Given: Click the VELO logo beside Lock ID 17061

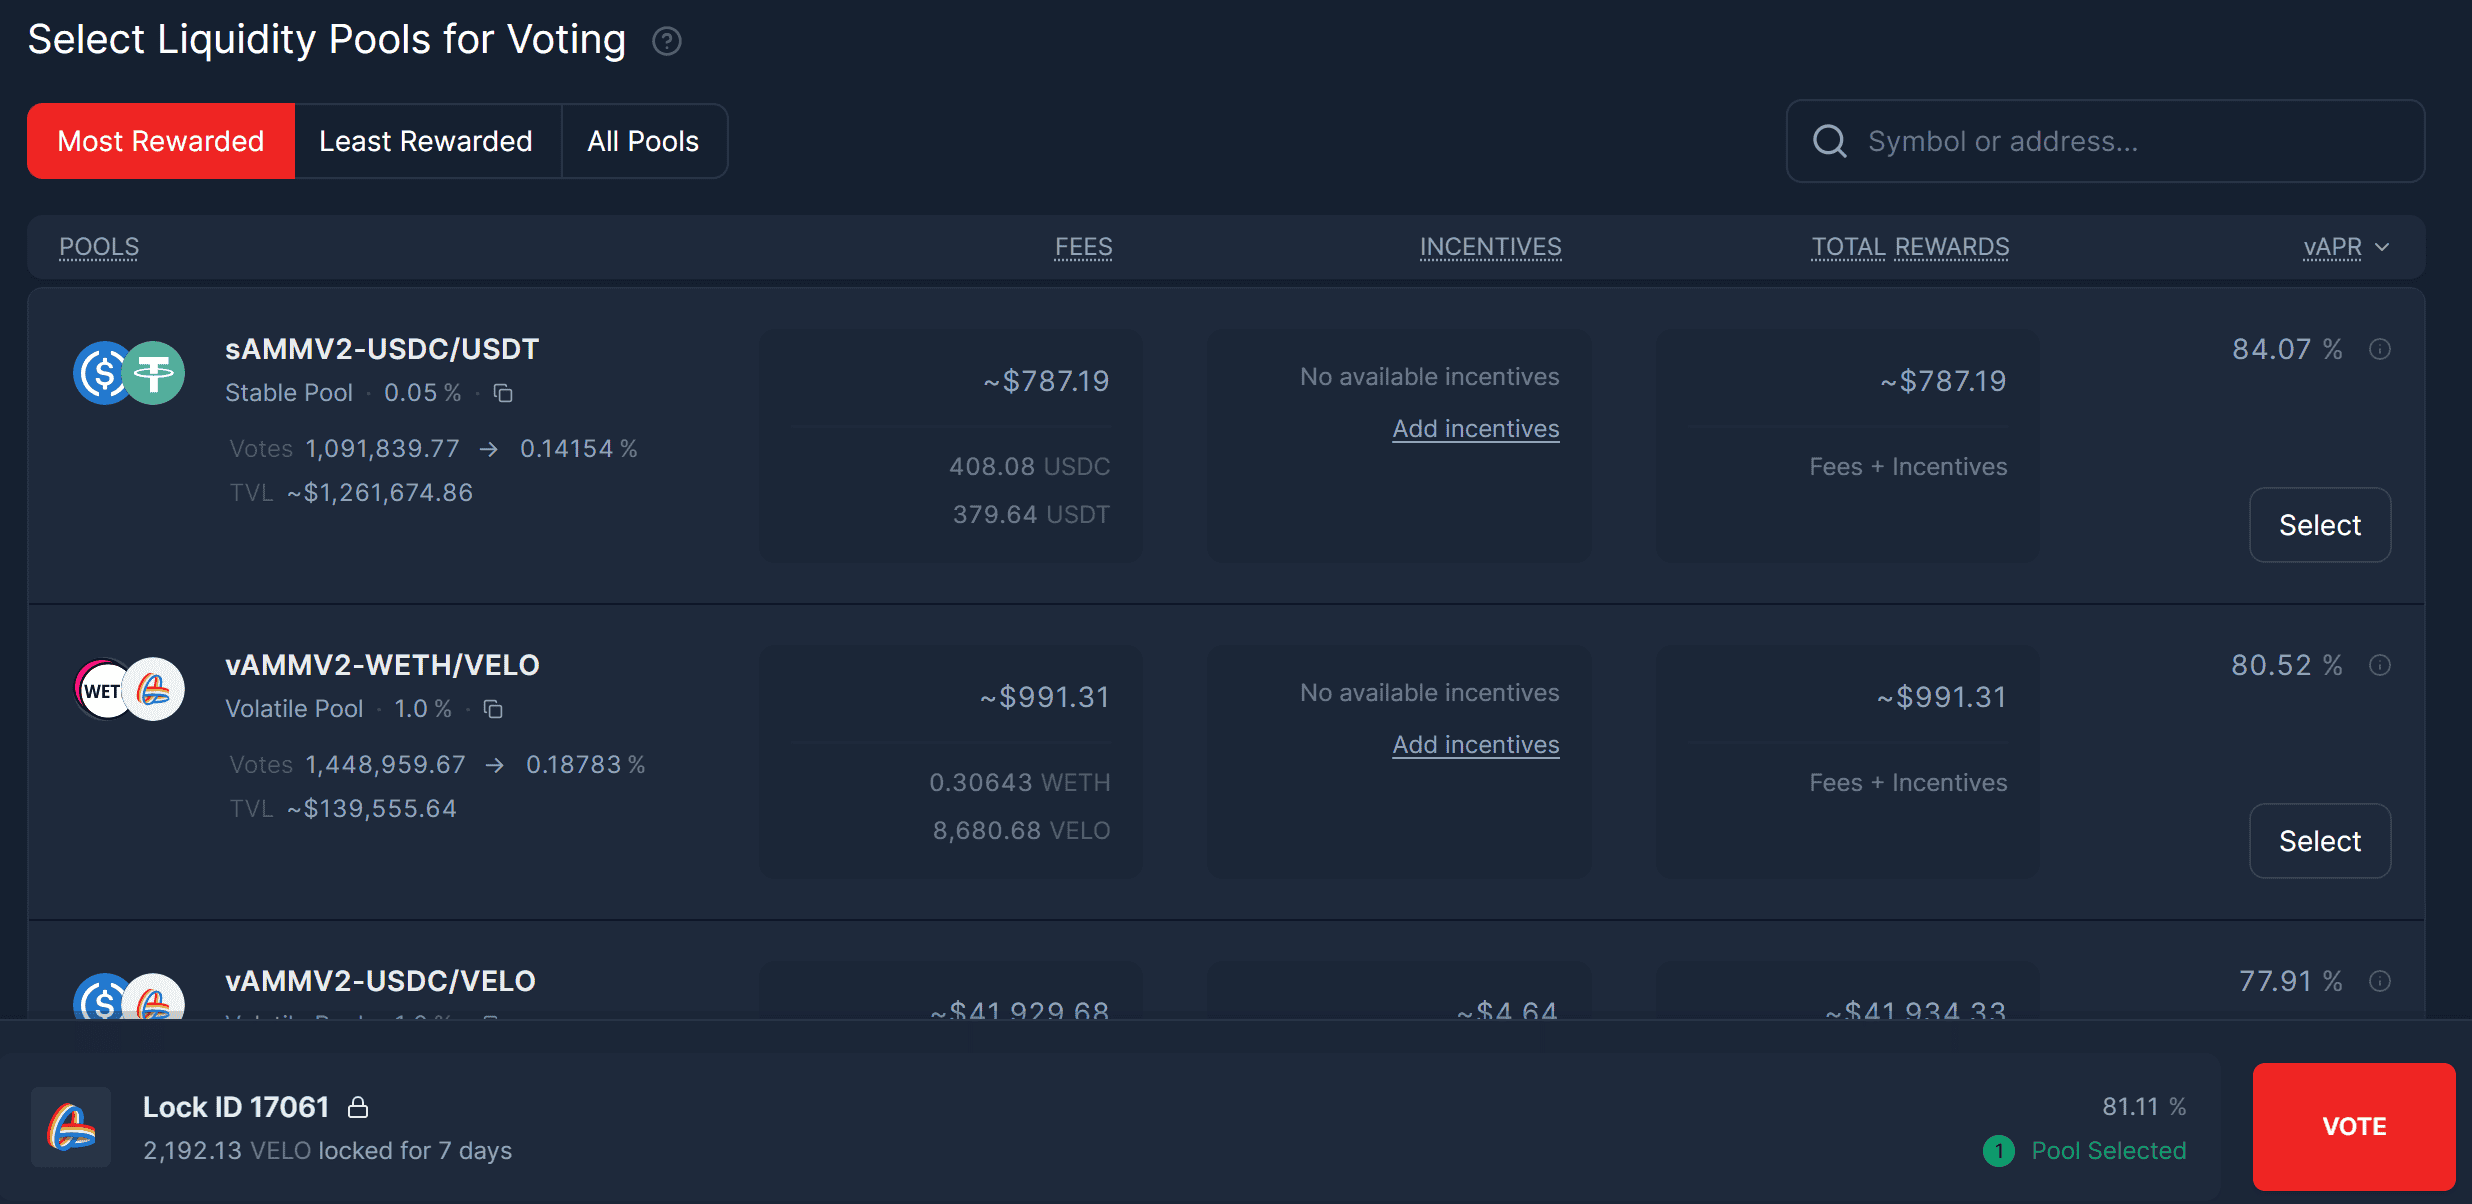Looking at the screenshot, I should point(71,1127).
